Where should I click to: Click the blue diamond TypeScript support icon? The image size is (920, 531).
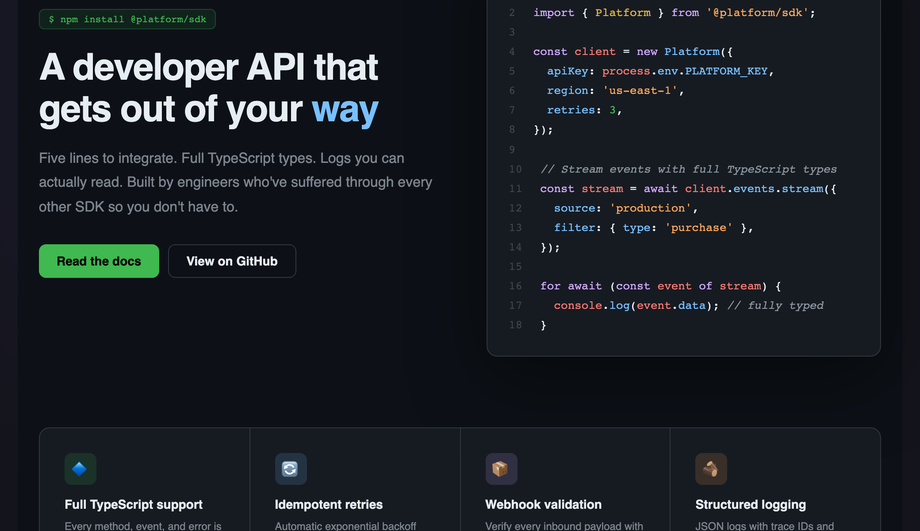coord(80,469)
